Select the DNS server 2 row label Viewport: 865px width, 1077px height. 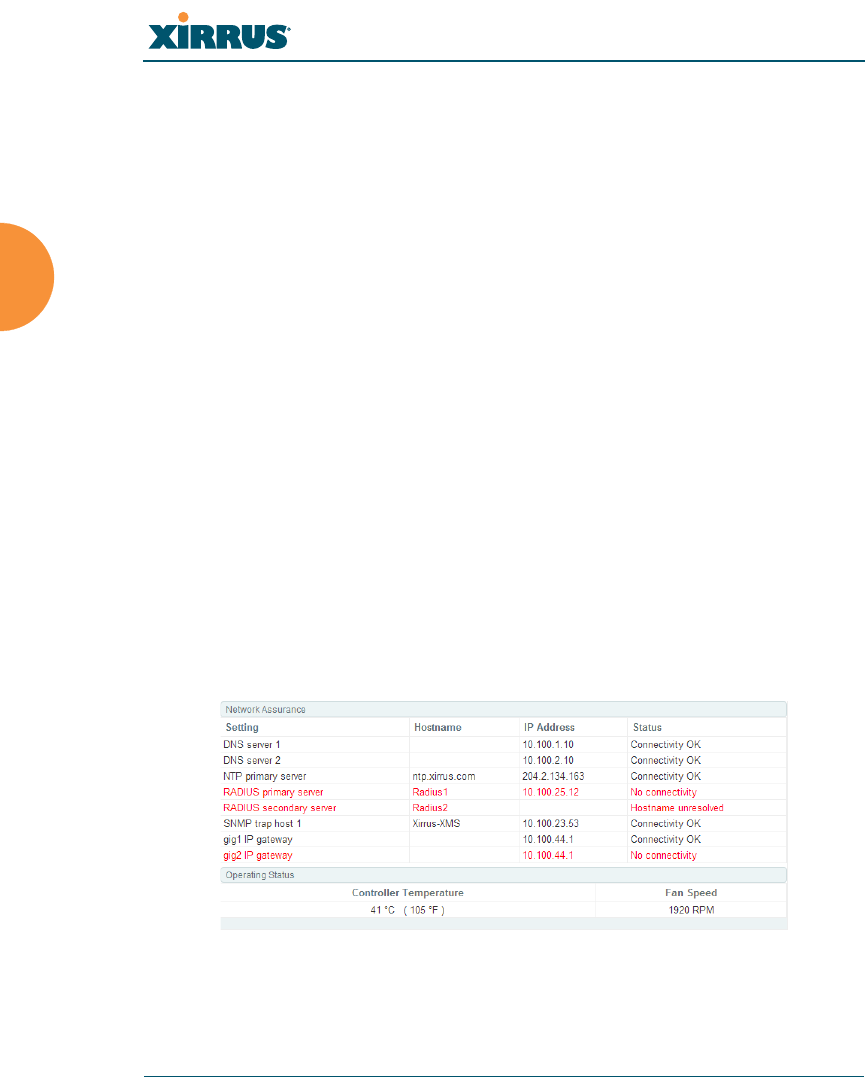(x=251, y=760)
